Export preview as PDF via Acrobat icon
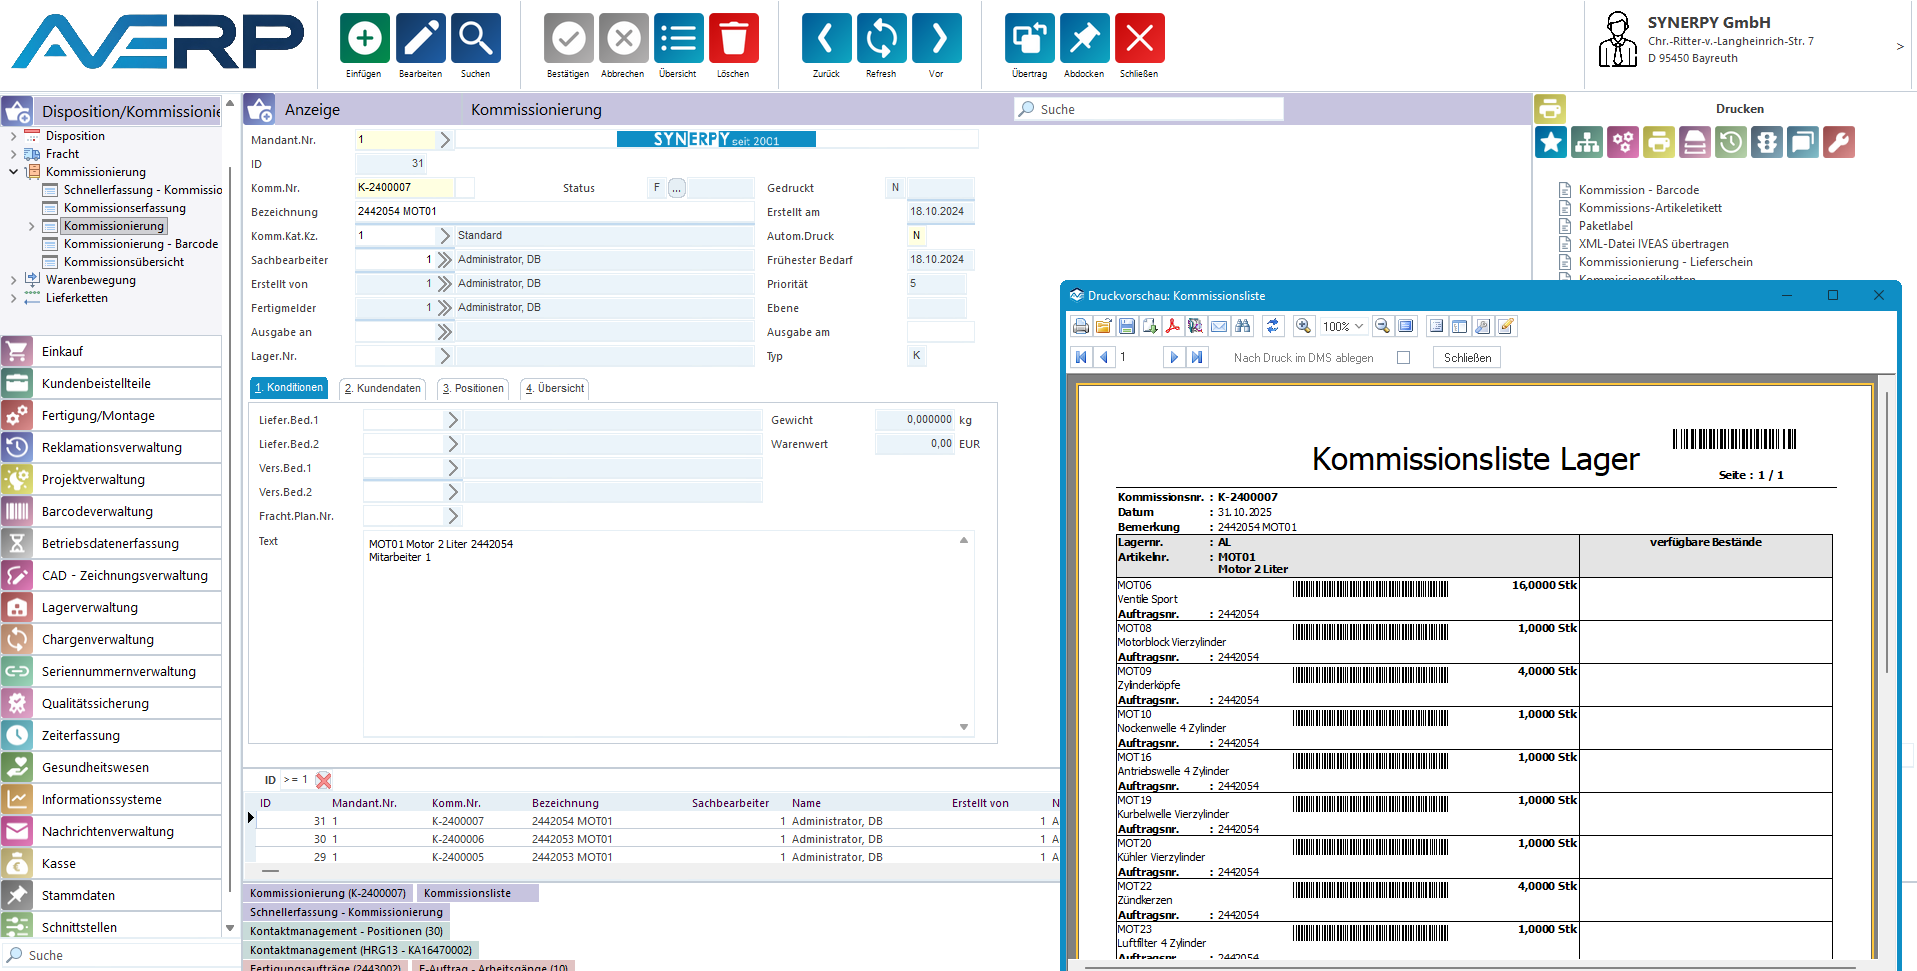 point(1173,326)
